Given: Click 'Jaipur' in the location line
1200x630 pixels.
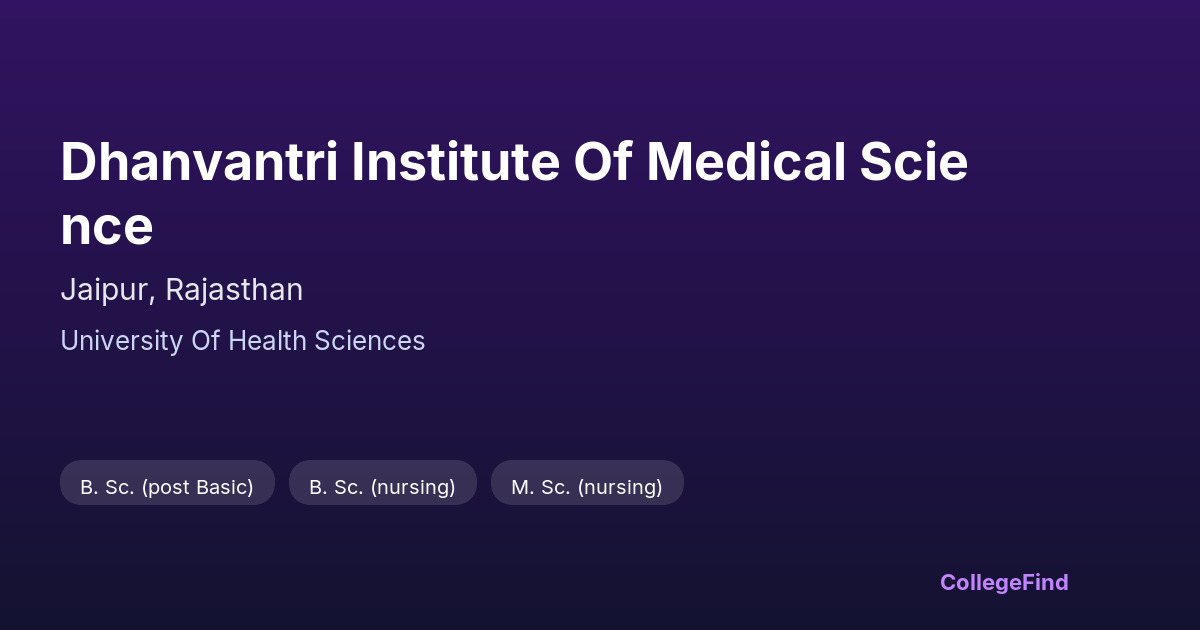Looking at the screenshot, I should click(x=105, y=290).
